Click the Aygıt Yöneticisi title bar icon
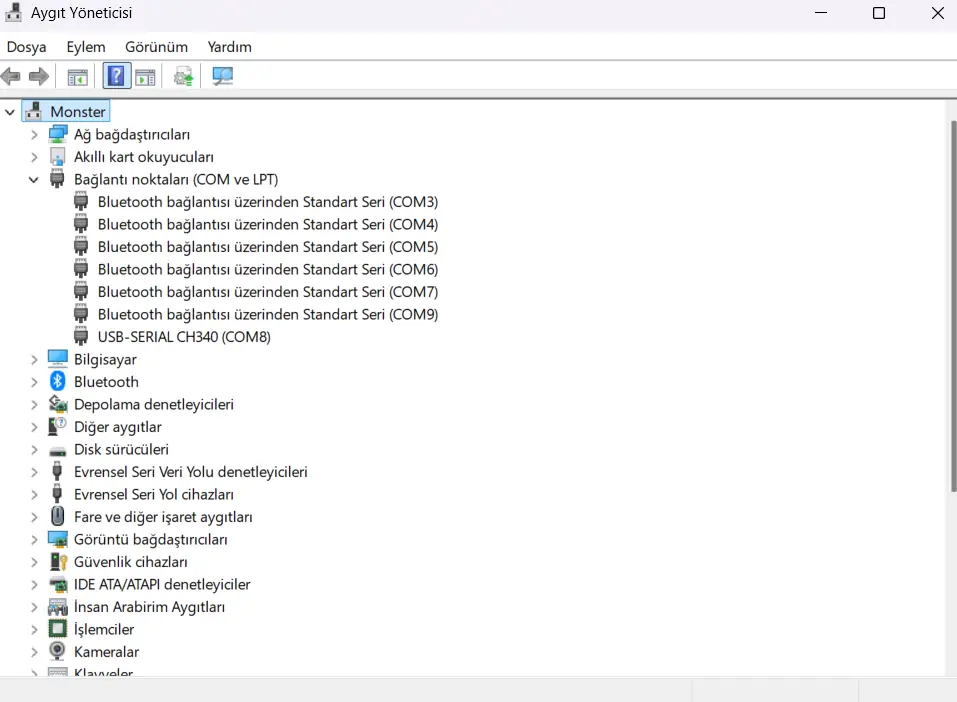 tap(13, 12)
